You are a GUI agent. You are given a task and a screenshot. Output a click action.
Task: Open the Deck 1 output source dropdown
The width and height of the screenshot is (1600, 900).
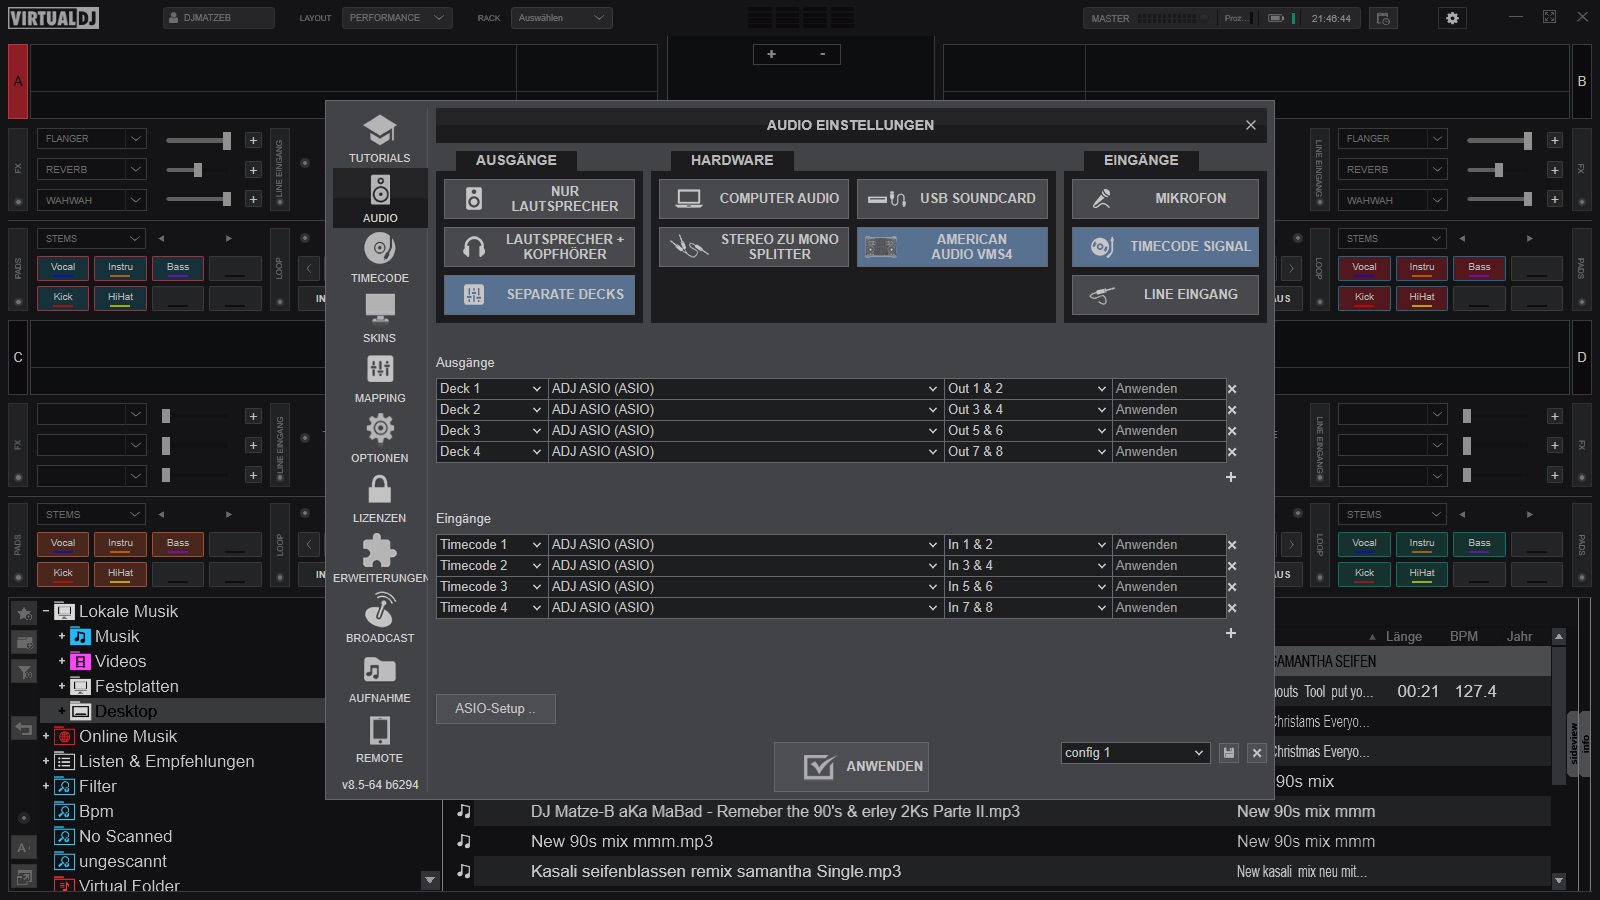tap(491, 389)
